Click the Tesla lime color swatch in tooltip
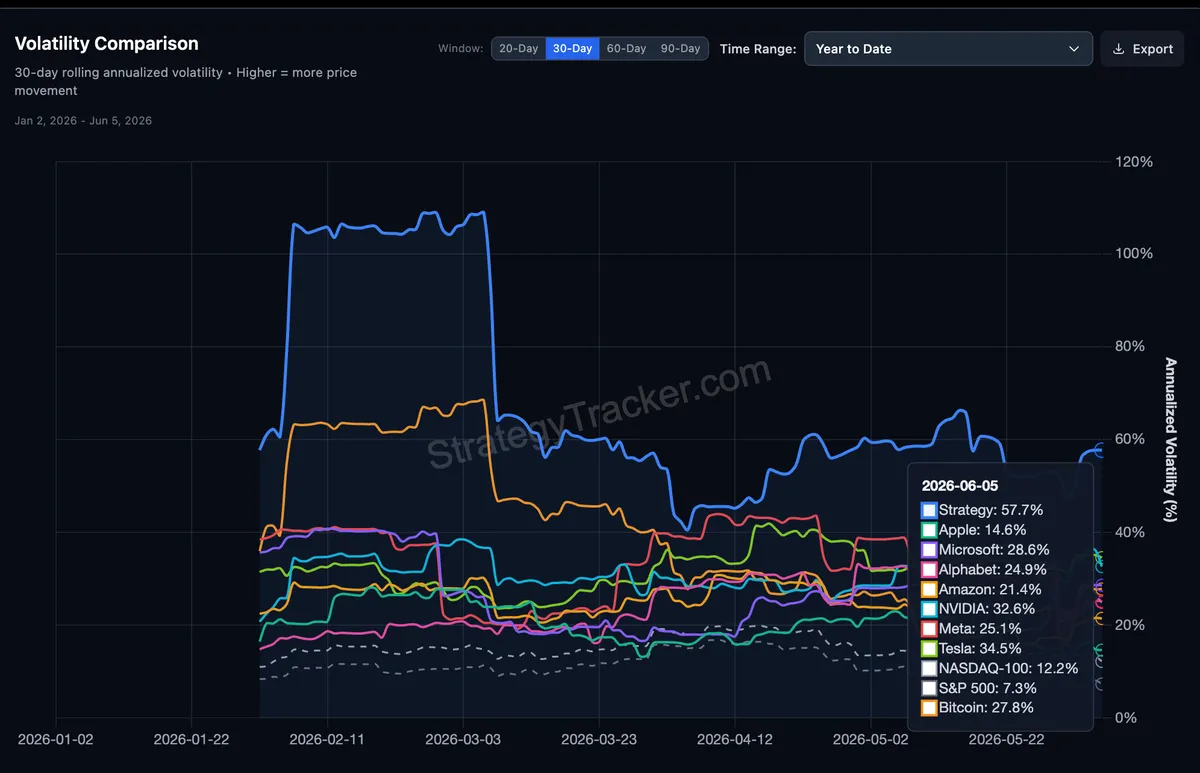The height and width of the screenshot is (773, 1200). pos(929,649)
